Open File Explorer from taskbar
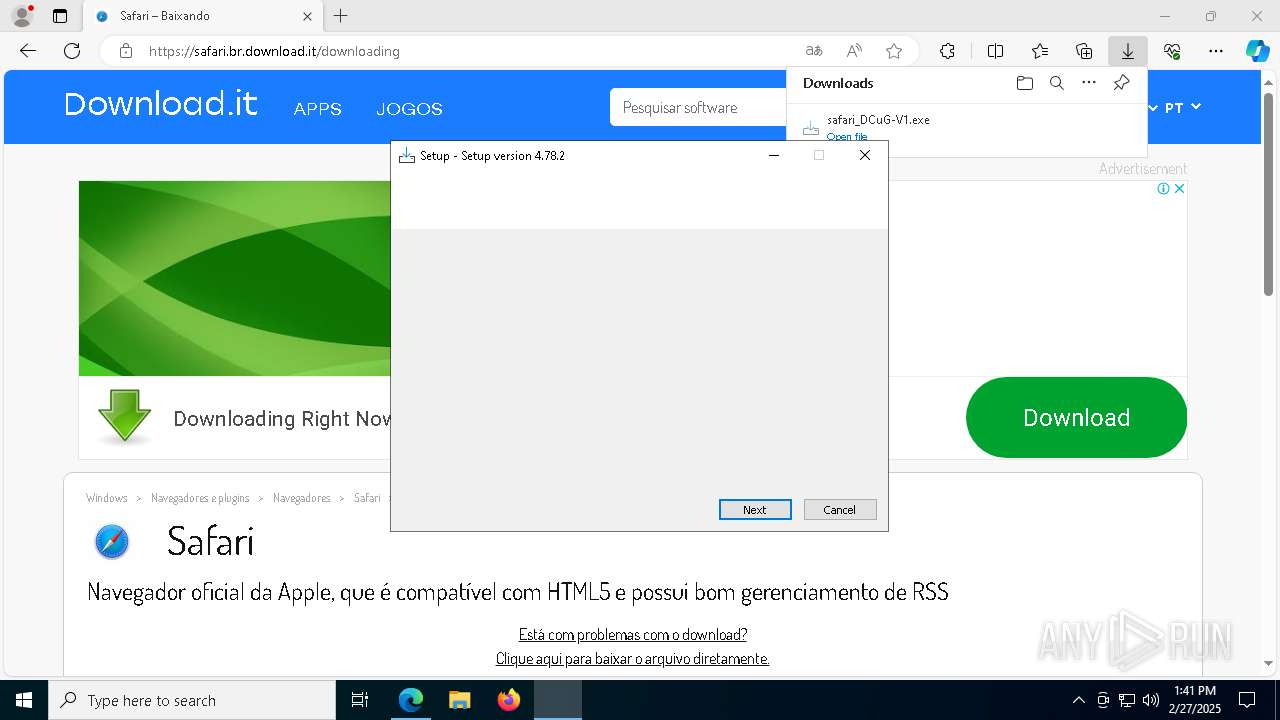This screenshot has width=1280, height=720. coord(460,700)
